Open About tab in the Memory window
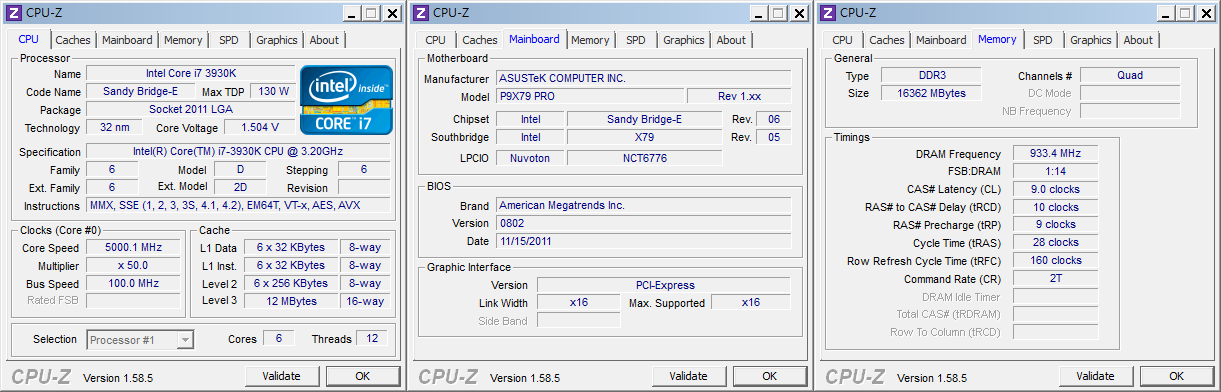 coord(1138,40)
